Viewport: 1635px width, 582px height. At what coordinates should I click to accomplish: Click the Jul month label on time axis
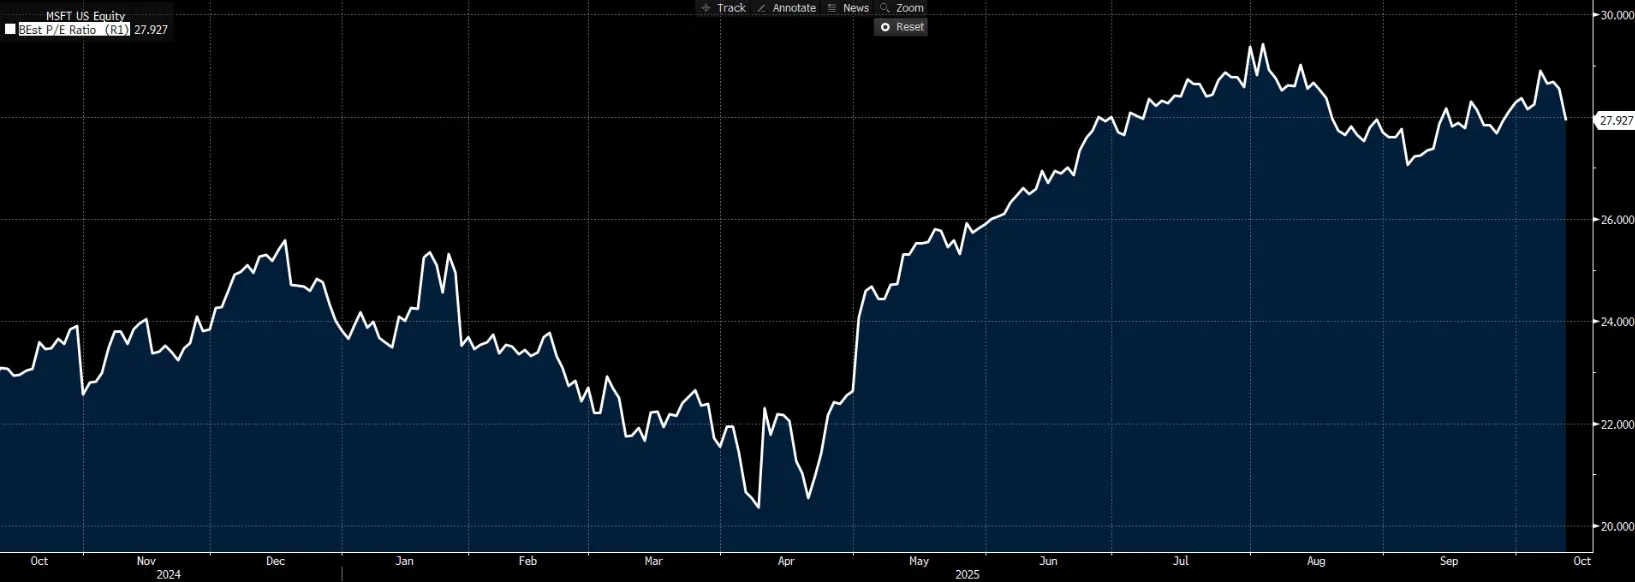click(1181, 561)
